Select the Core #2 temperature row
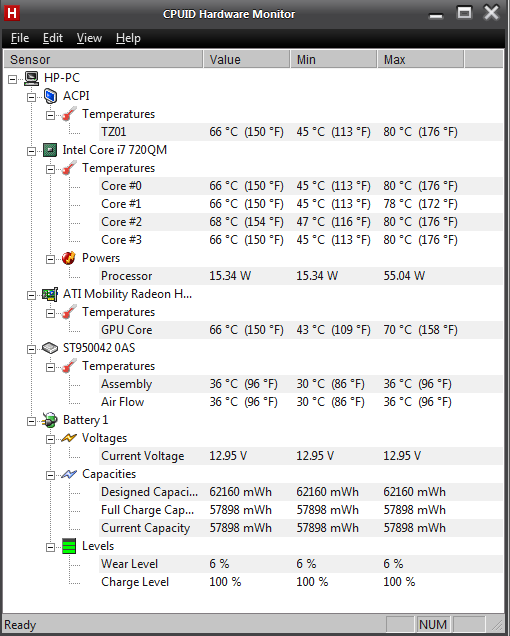This screenshot has height=636, width=510. coord(301,222)
